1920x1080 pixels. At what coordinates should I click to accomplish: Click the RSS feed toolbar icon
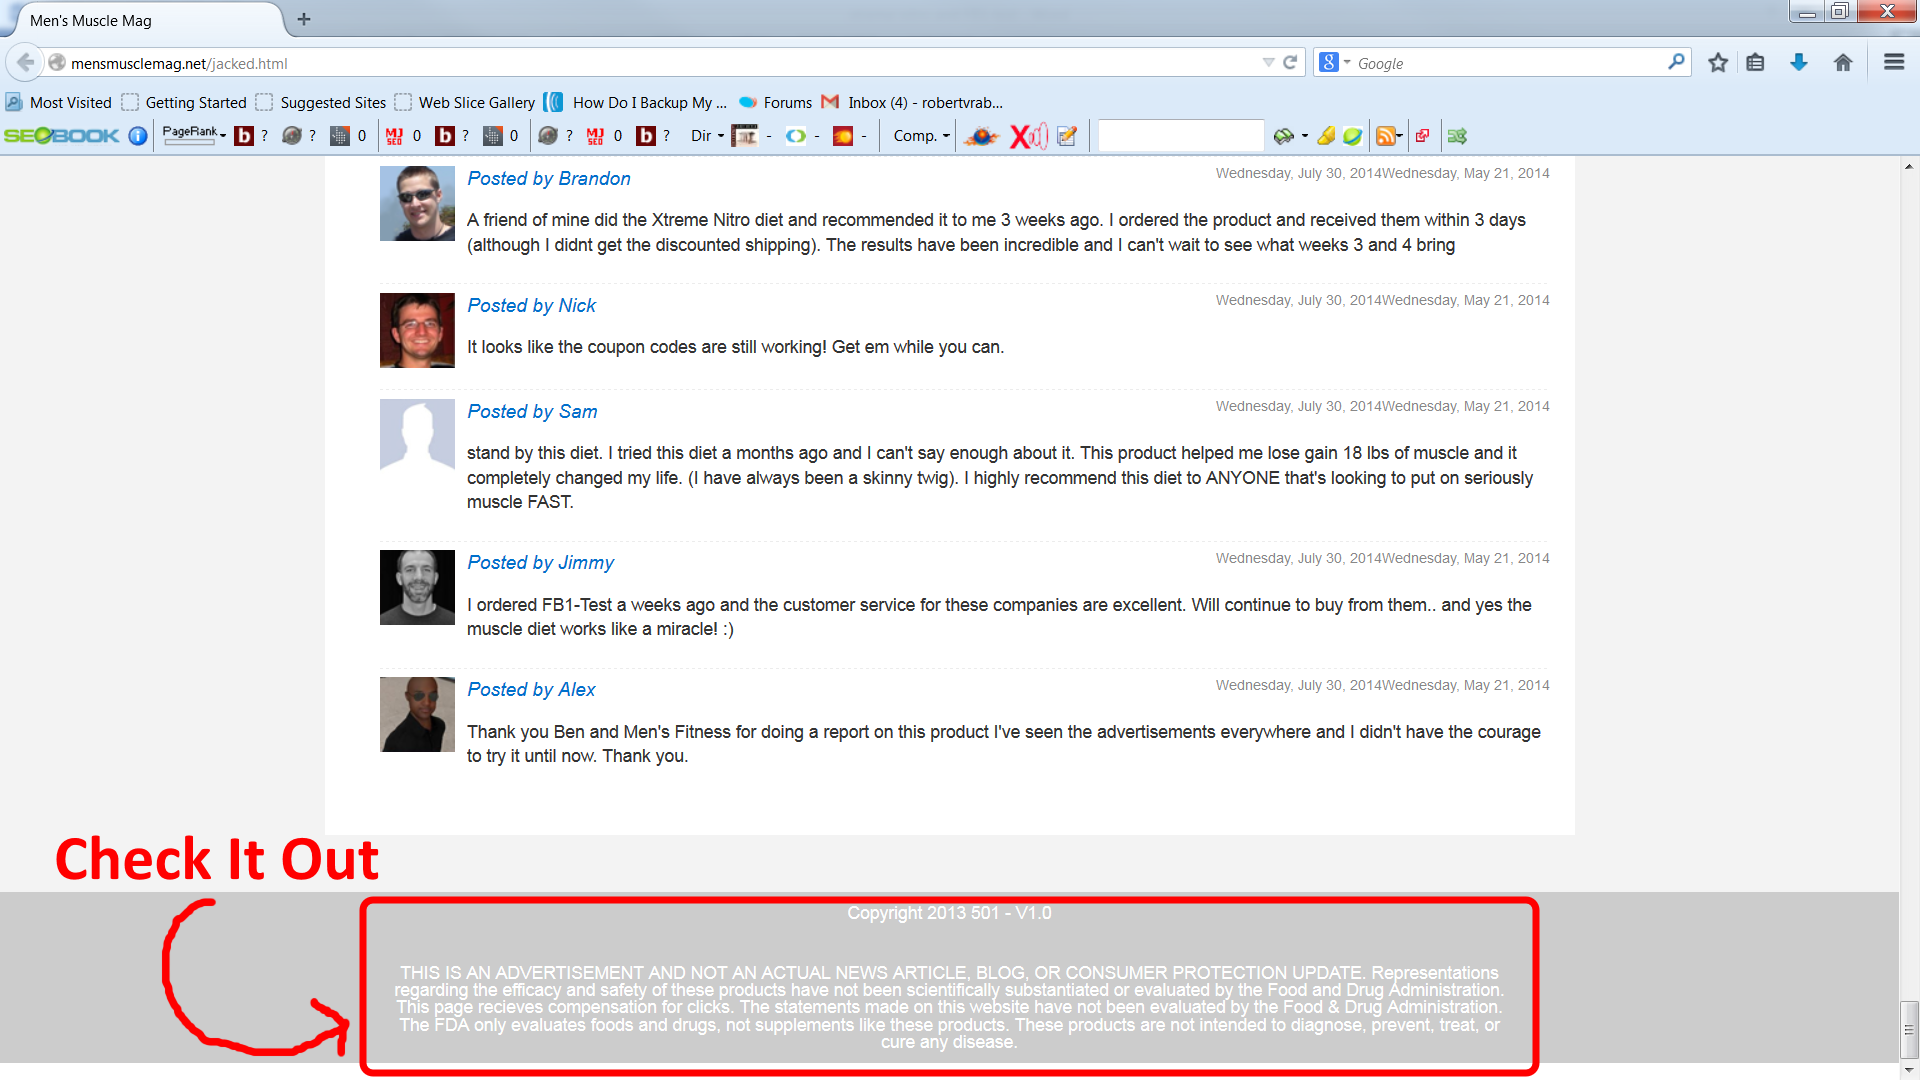pyautogui.click(x=1385, y=135)
